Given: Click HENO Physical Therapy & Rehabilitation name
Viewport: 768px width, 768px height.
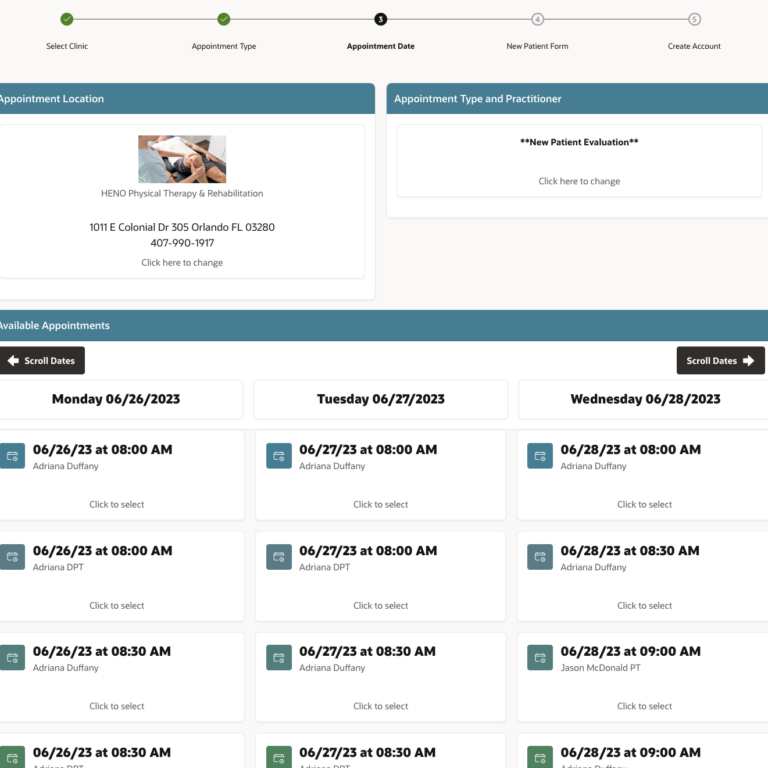Looking at the screenshot, I should 182,193.
